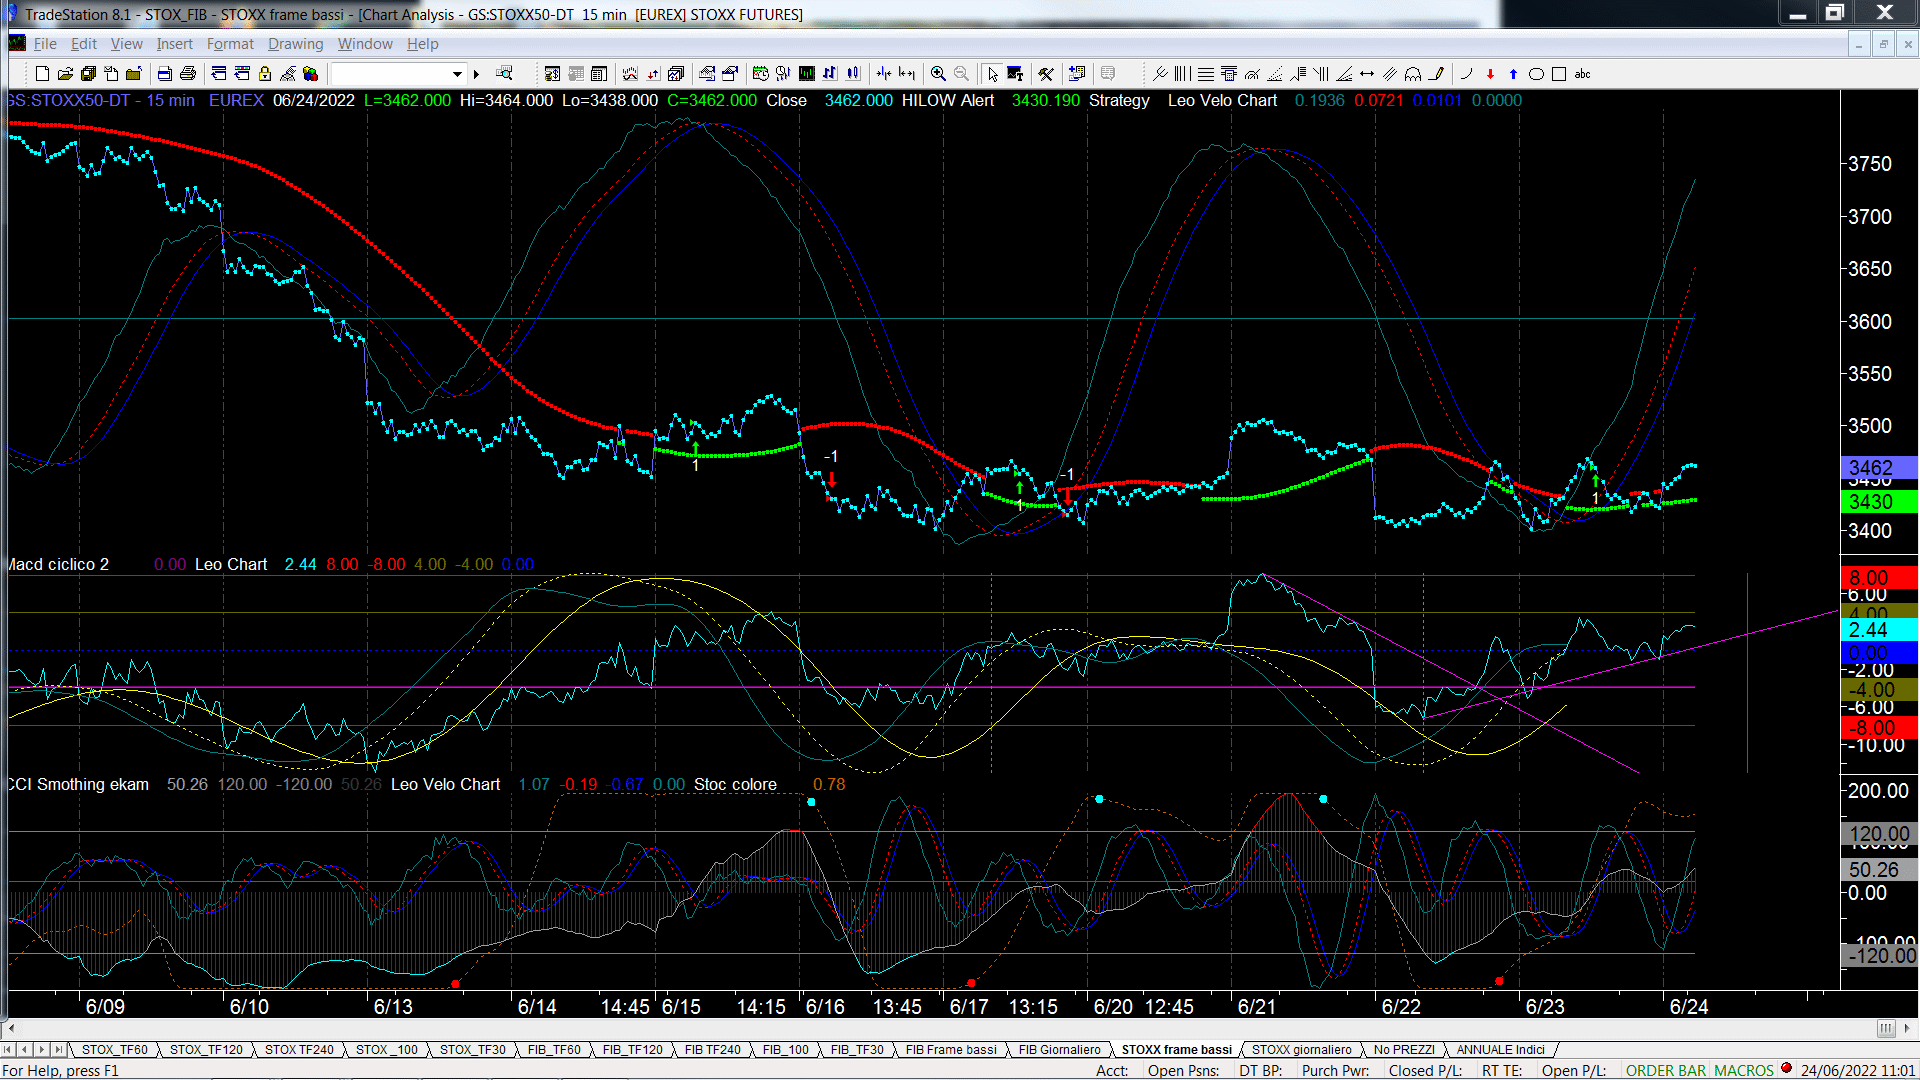Image resolution: width=1920 pixels, height=1080 pixels.
Task: Switch to the ANNUALE Indici tab
Action: pos(1500,1050)
